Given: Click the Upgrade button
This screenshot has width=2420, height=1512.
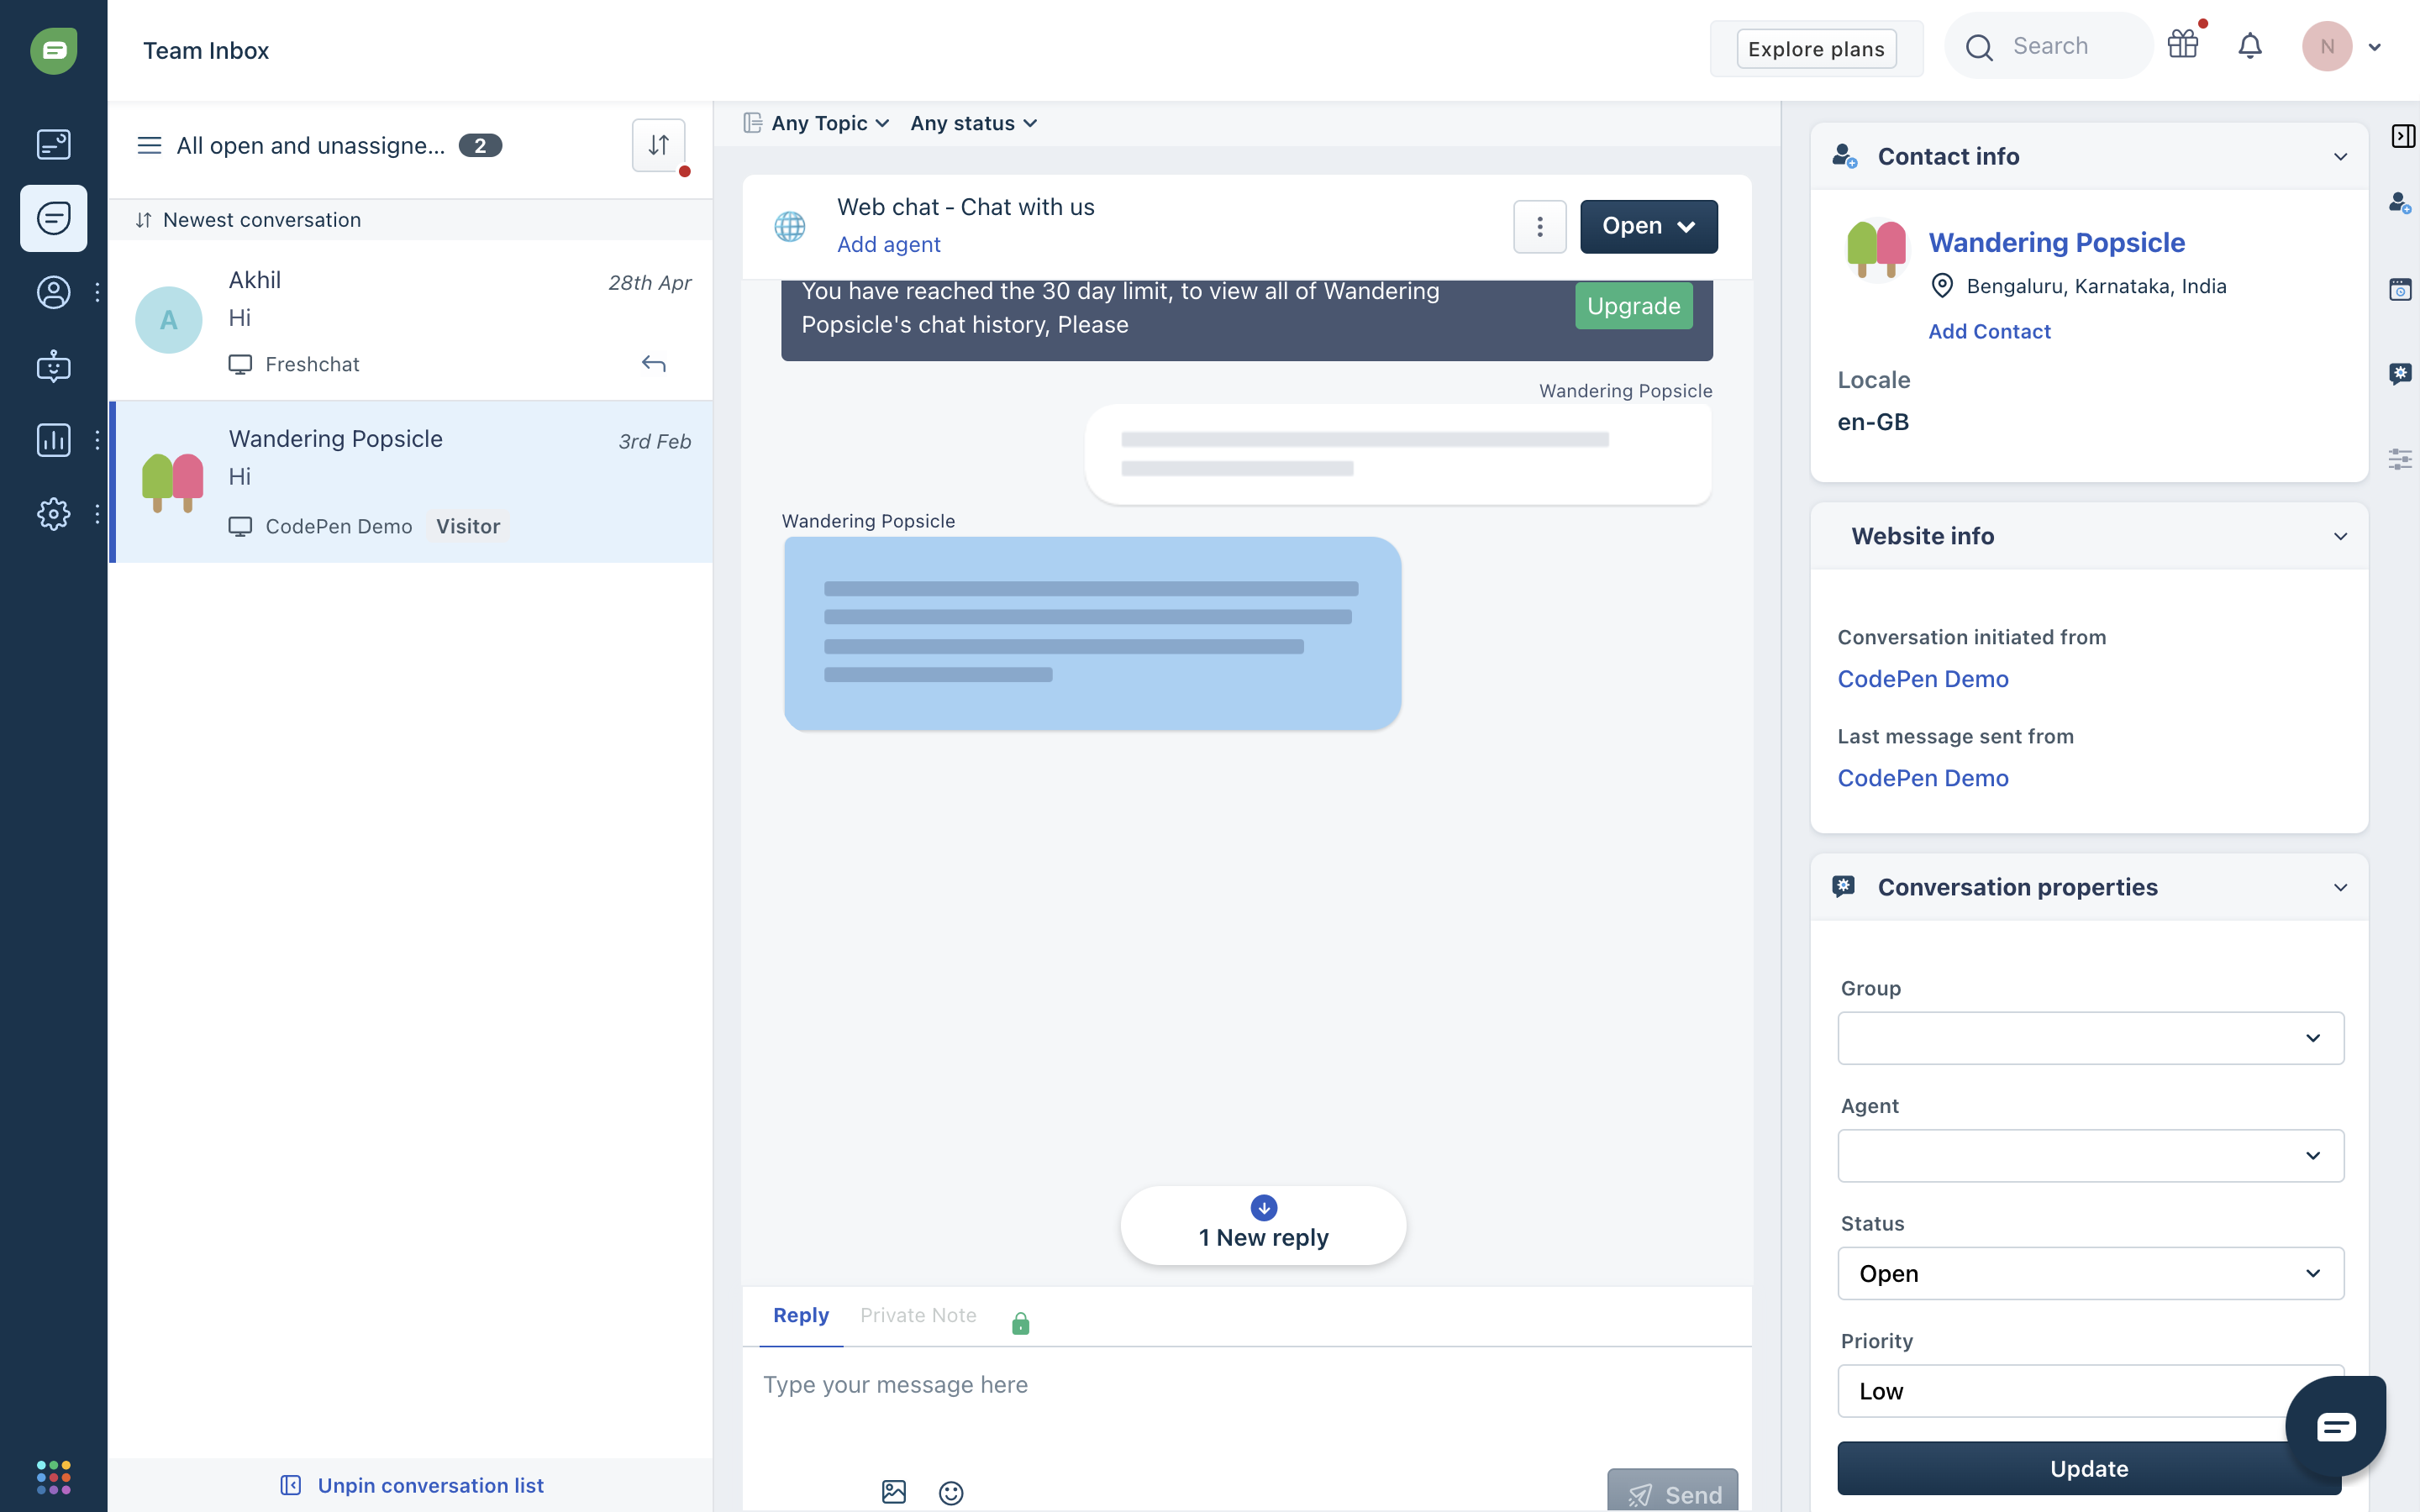Looking at the screenshot, I should 1633,306.
